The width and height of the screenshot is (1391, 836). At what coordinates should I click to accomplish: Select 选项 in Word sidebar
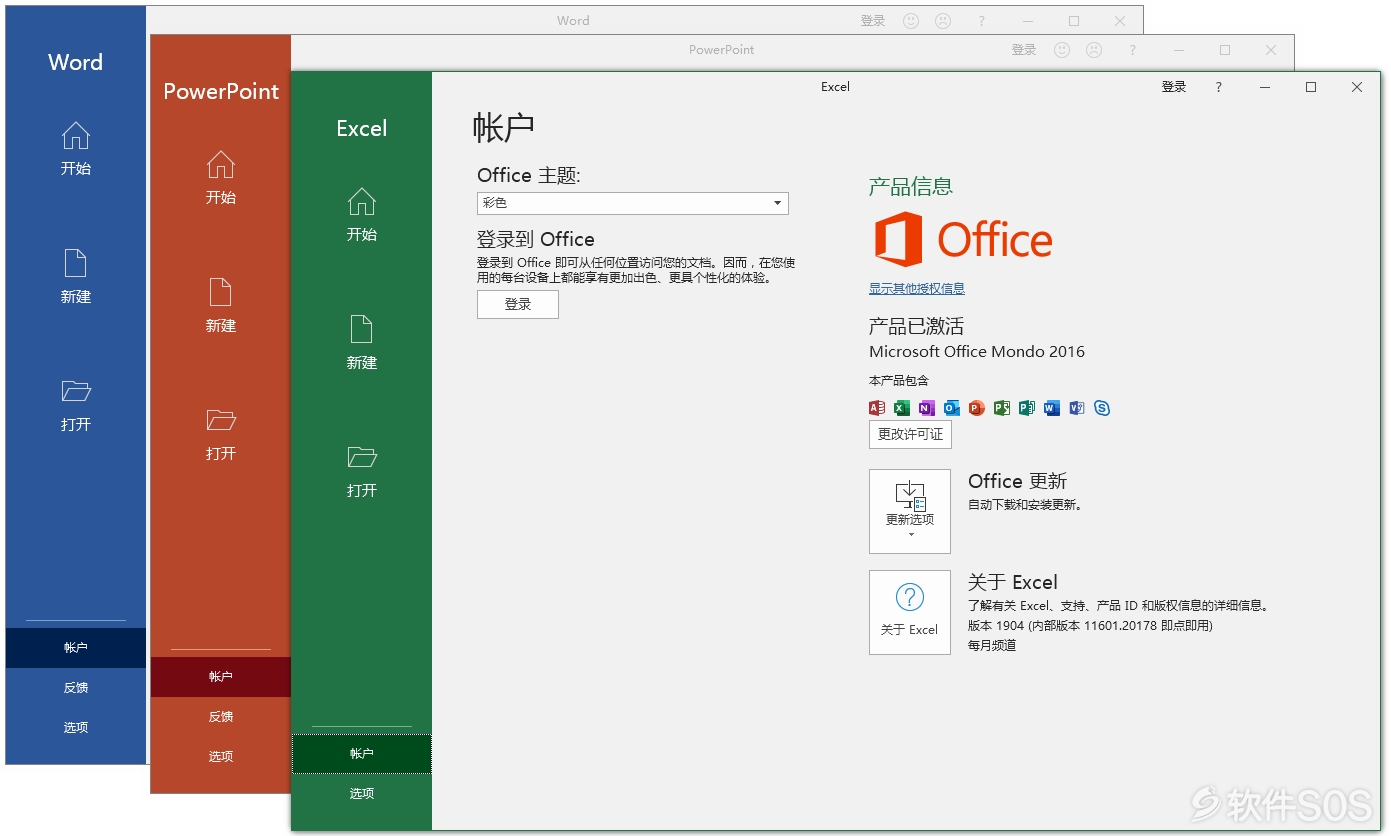76,728
